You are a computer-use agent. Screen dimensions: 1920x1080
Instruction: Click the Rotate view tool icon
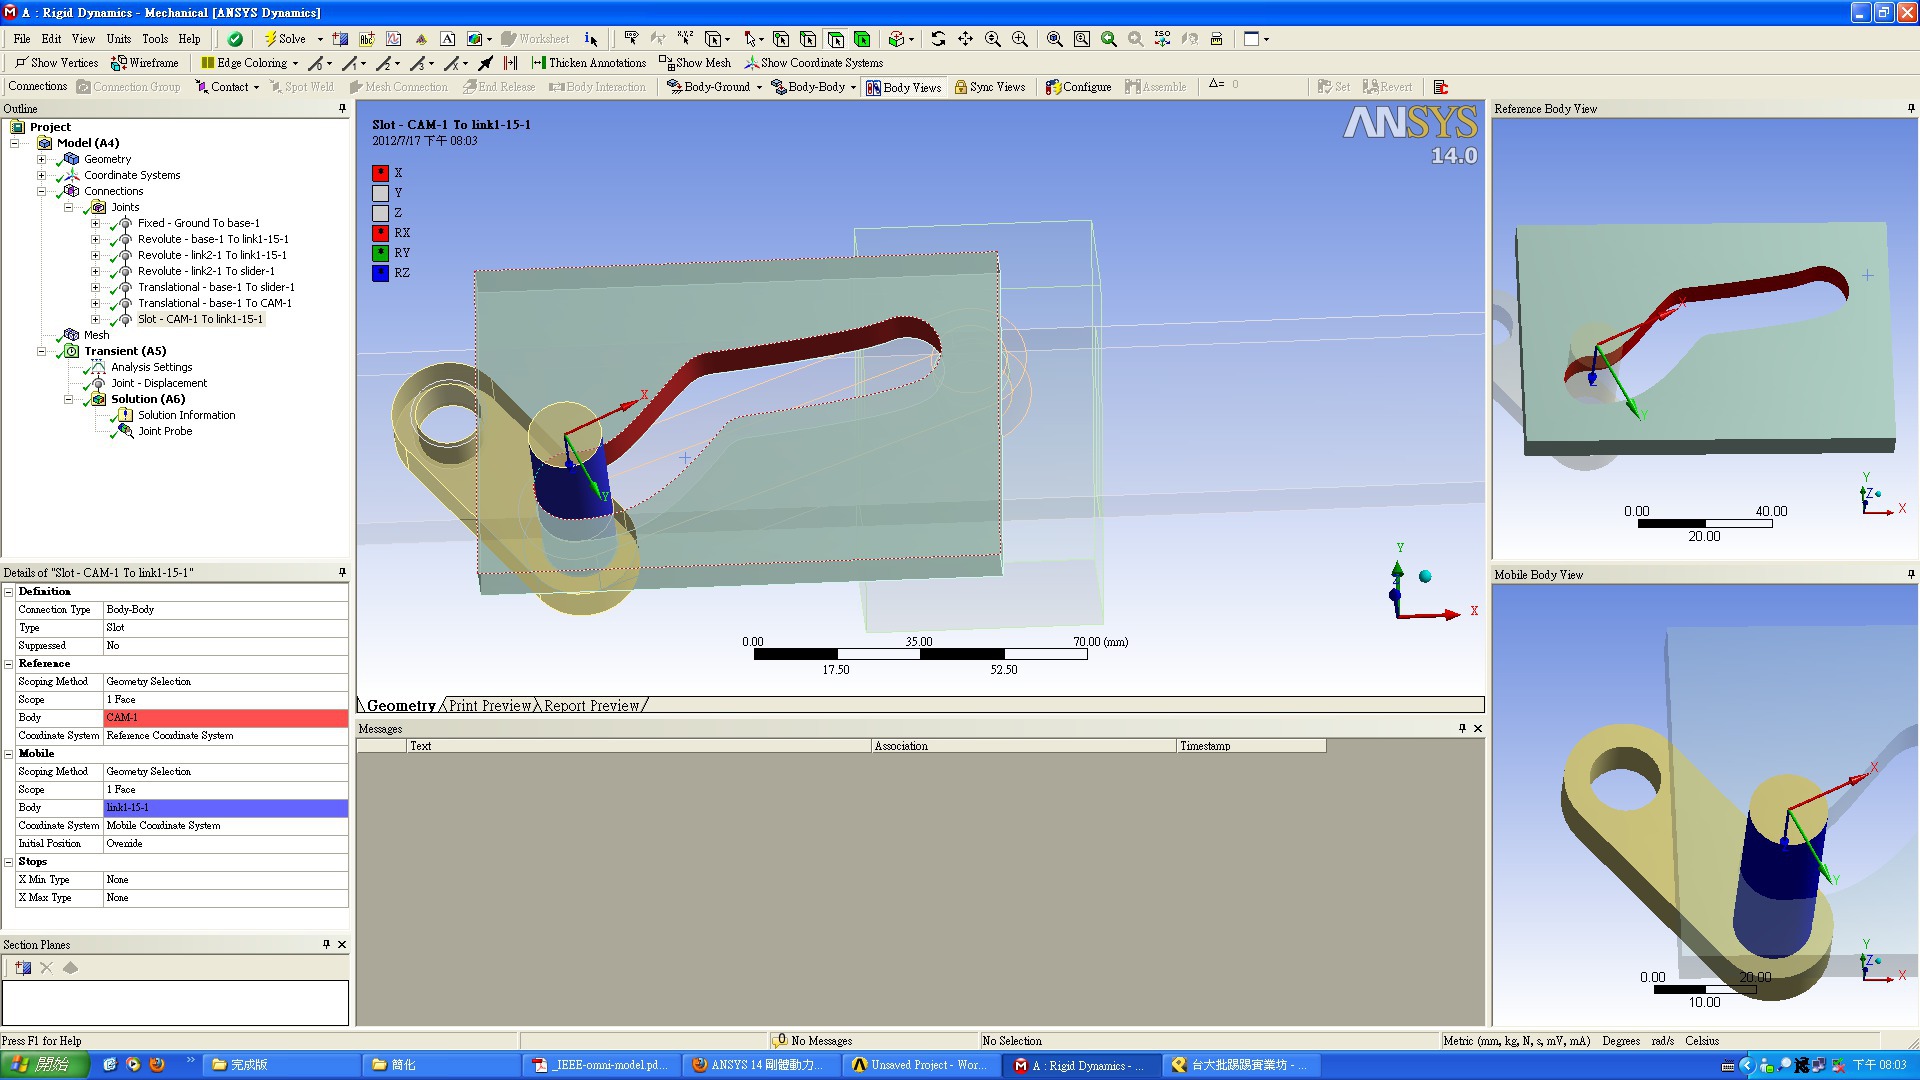click(x=938, y=39)
